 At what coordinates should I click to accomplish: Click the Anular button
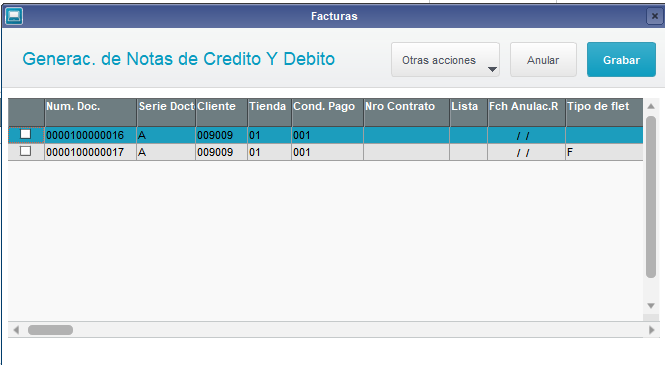pyautogui.click(x=543, y=60)
